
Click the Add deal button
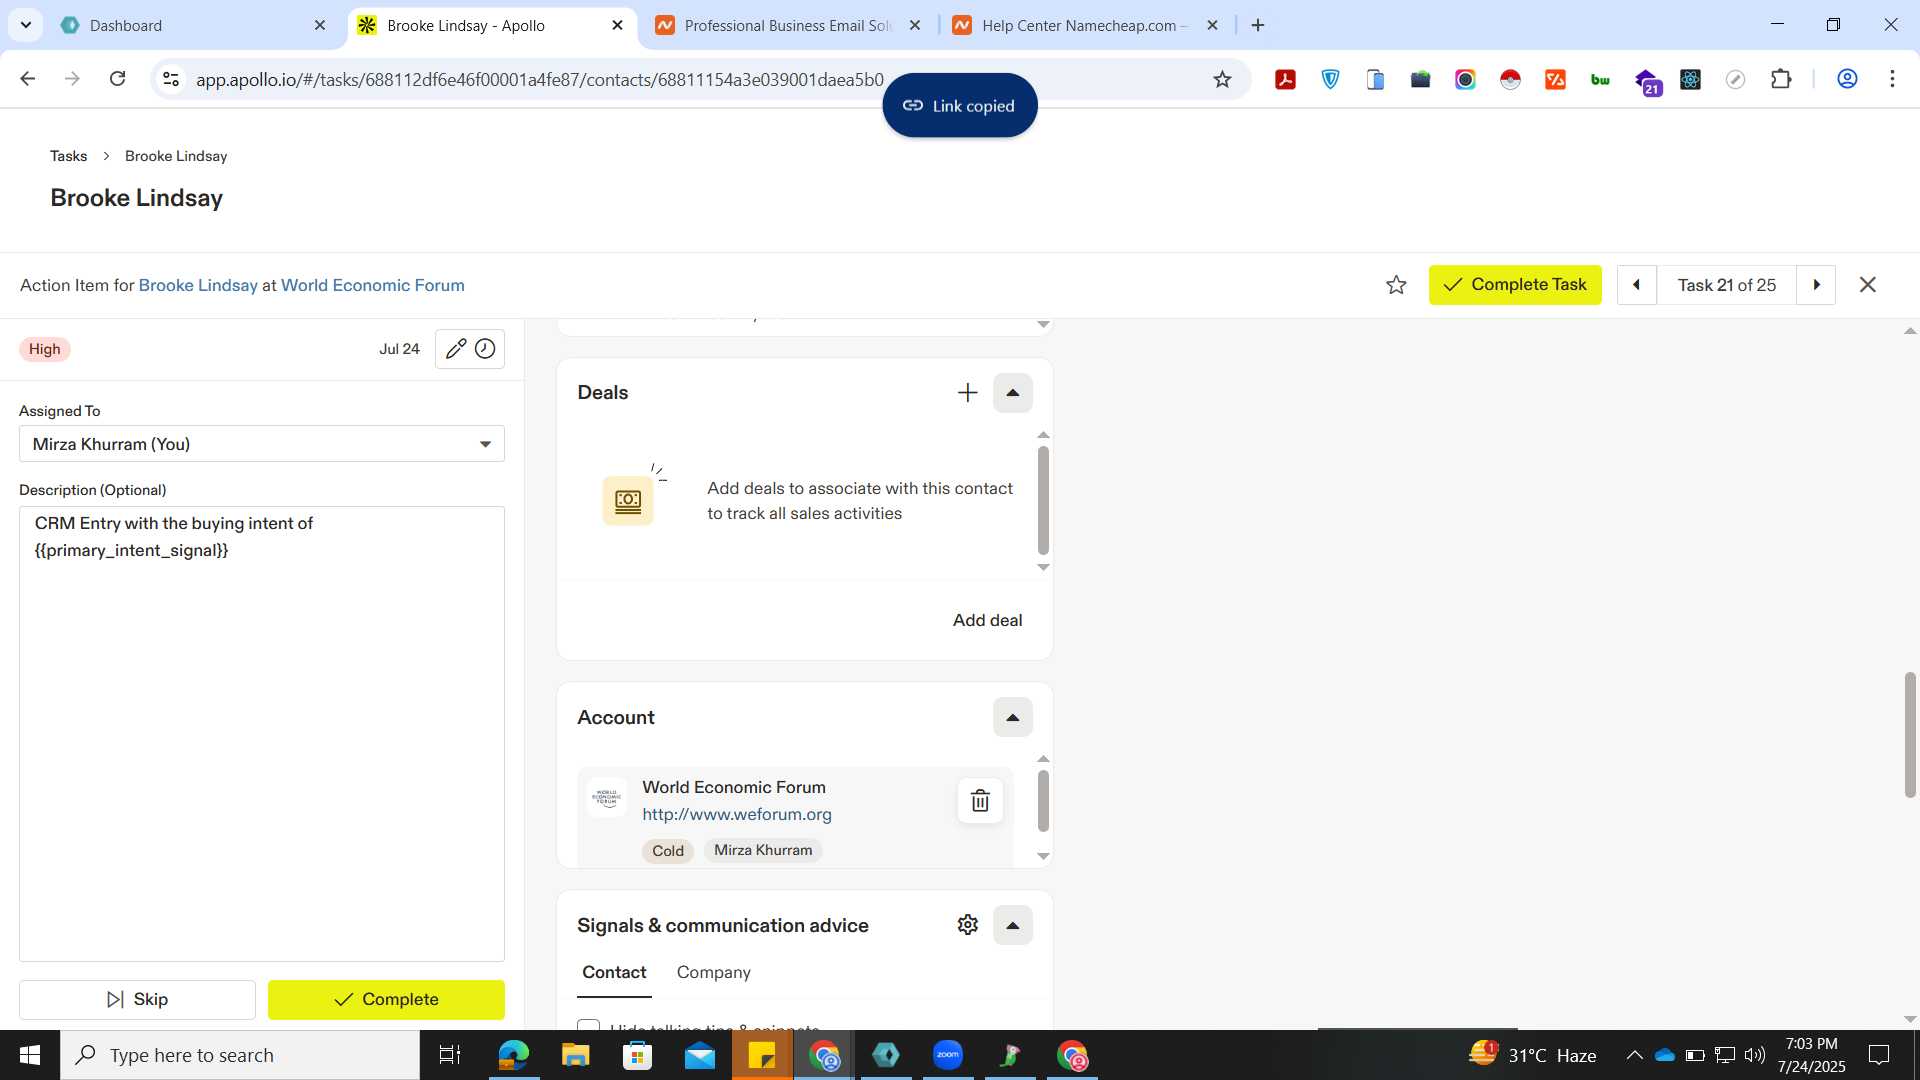point(987,620)
